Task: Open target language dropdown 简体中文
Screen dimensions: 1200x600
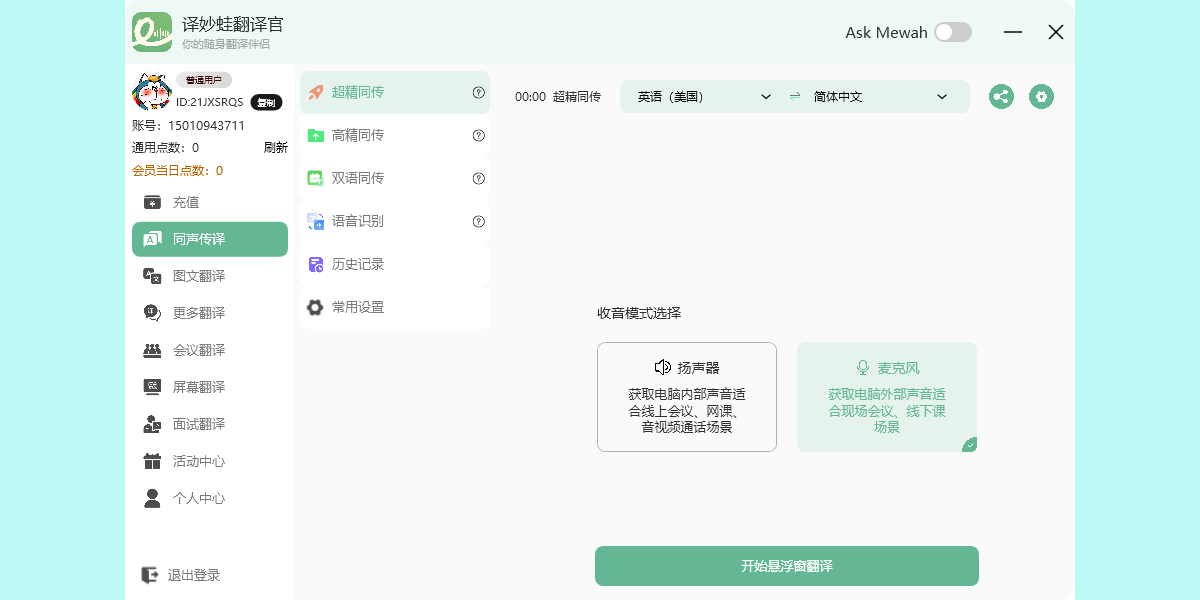Action: click(x=880, y=97)
